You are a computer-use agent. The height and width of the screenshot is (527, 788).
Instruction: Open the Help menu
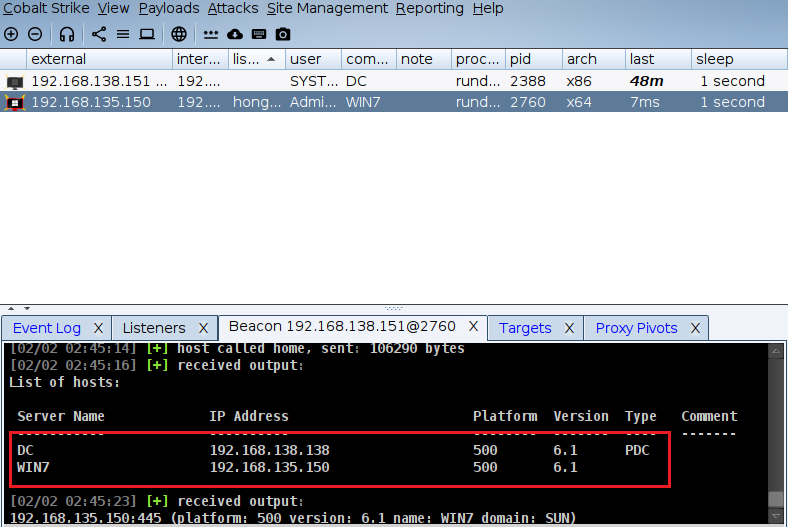(487, 9)
